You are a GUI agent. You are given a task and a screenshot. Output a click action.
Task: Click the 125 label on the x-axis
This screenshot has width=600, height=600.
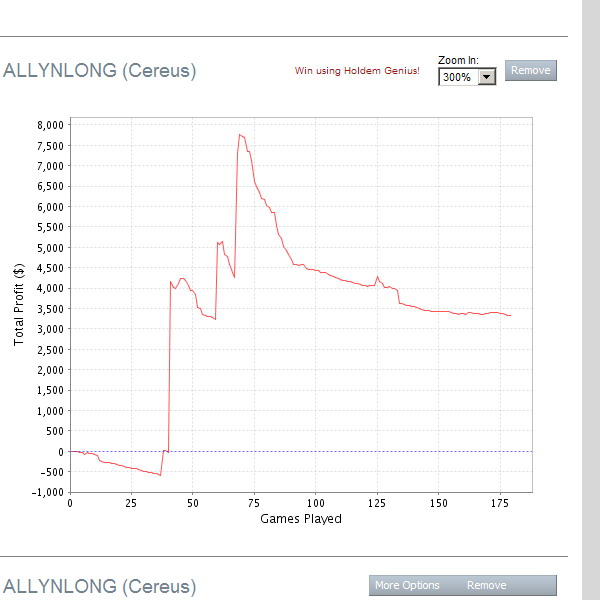point(377,503)
